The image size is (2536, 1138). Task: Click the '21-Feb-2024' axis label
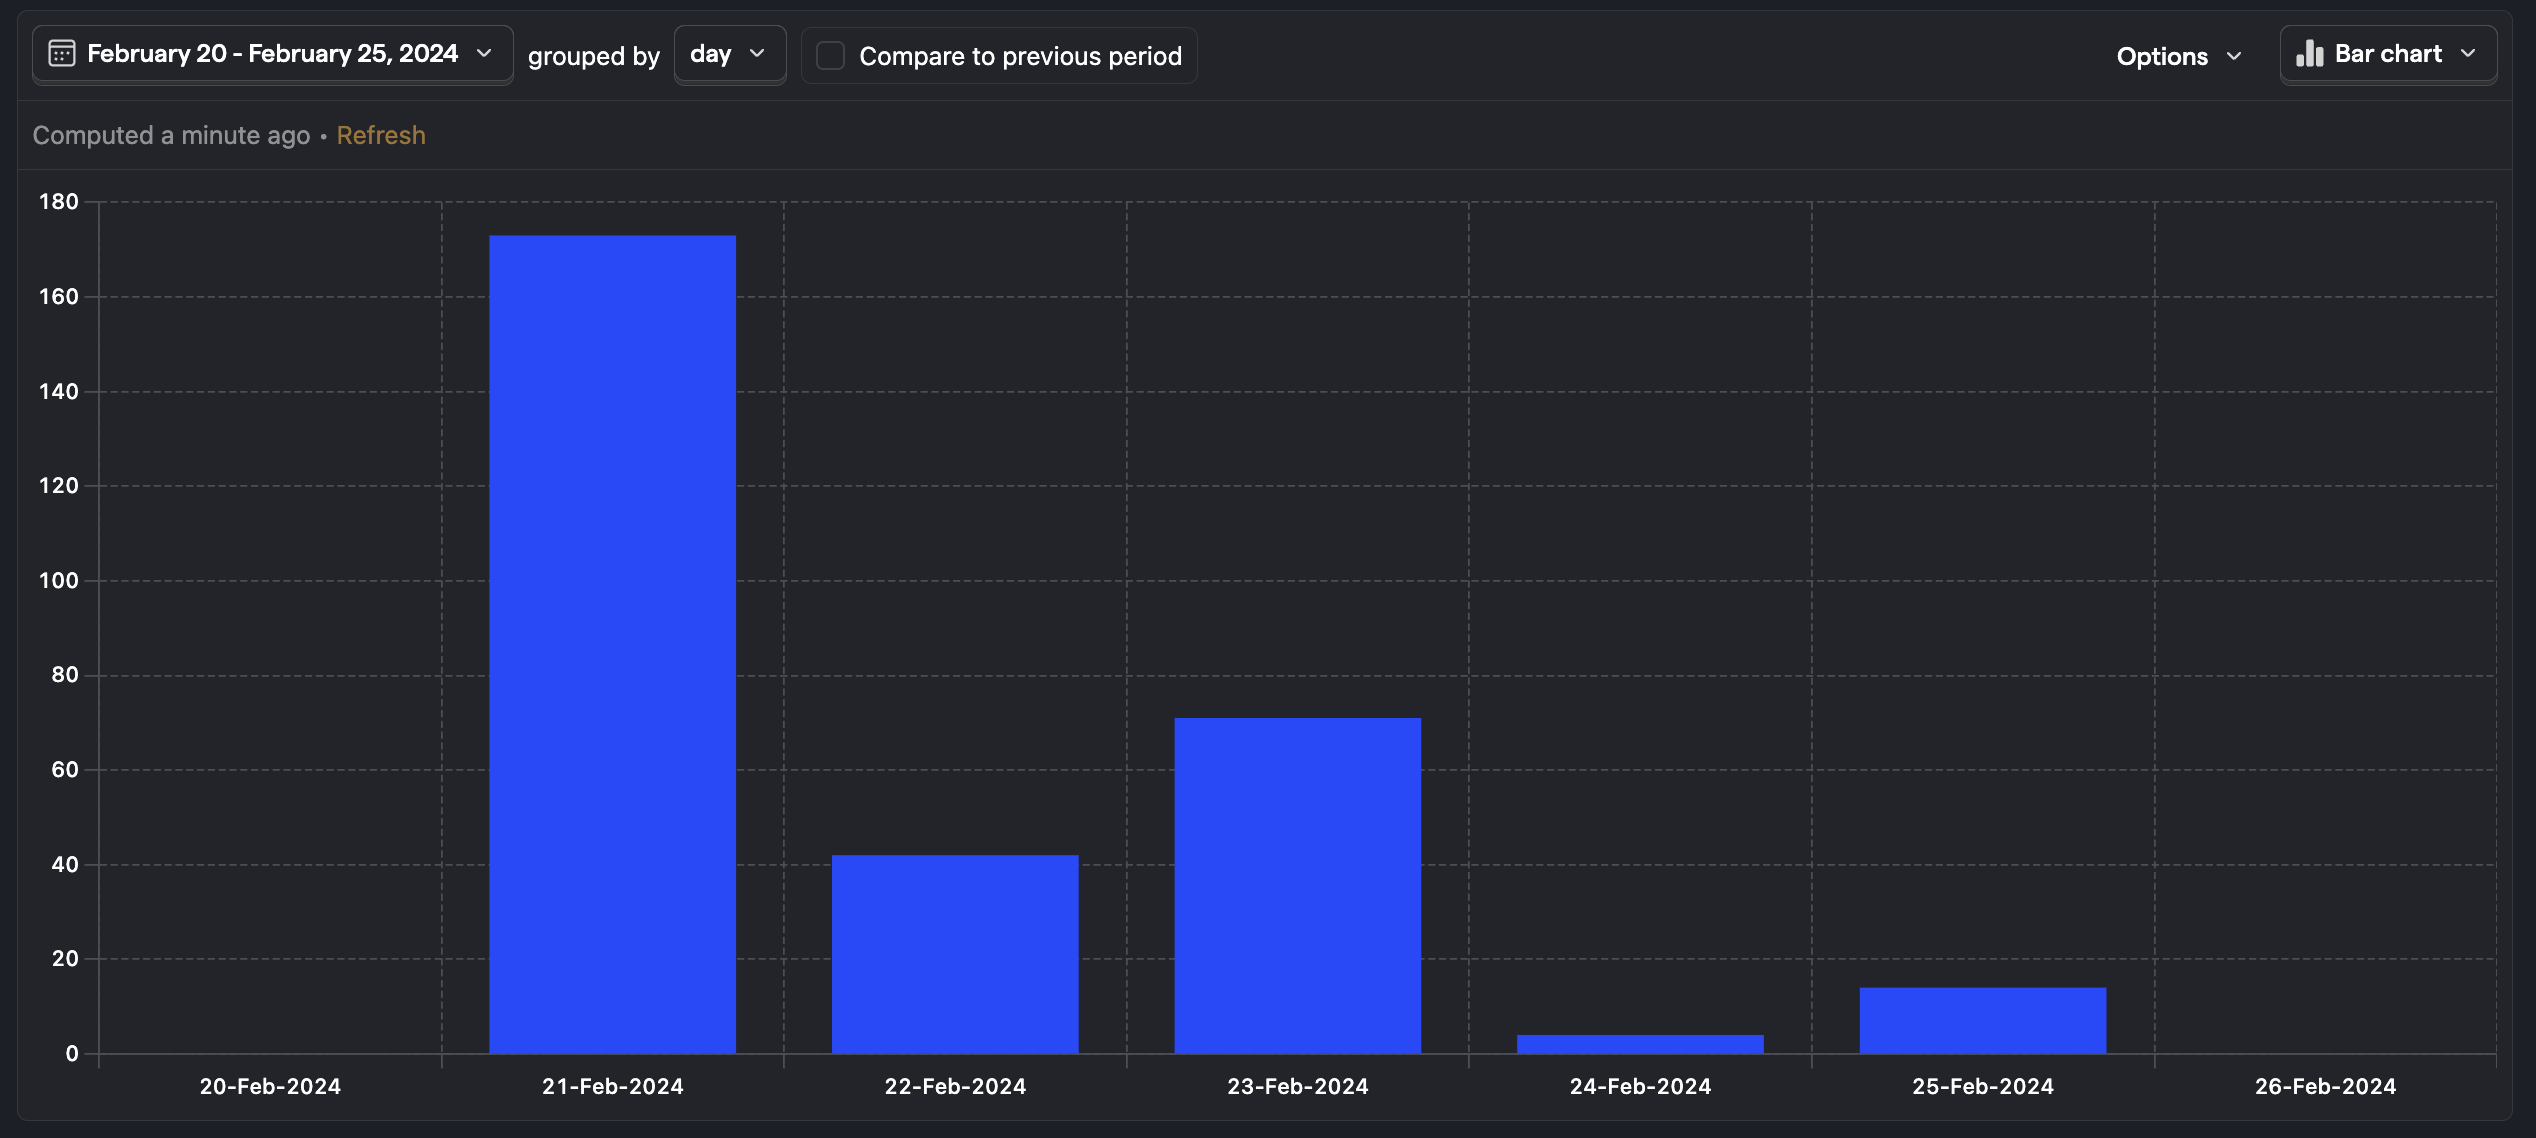click(x=612, y=1086)
